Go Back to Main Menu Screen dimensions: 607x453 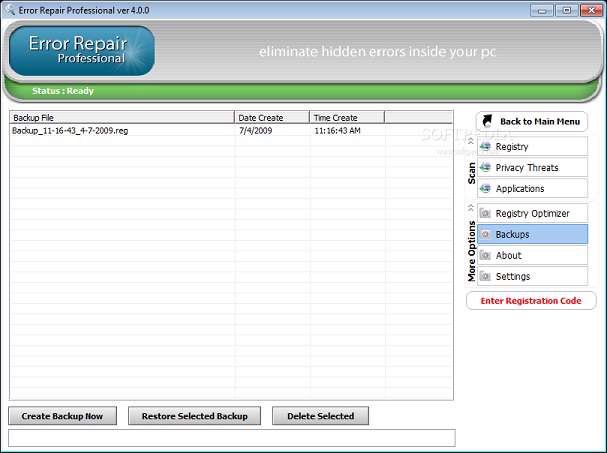tap(532, 122)
